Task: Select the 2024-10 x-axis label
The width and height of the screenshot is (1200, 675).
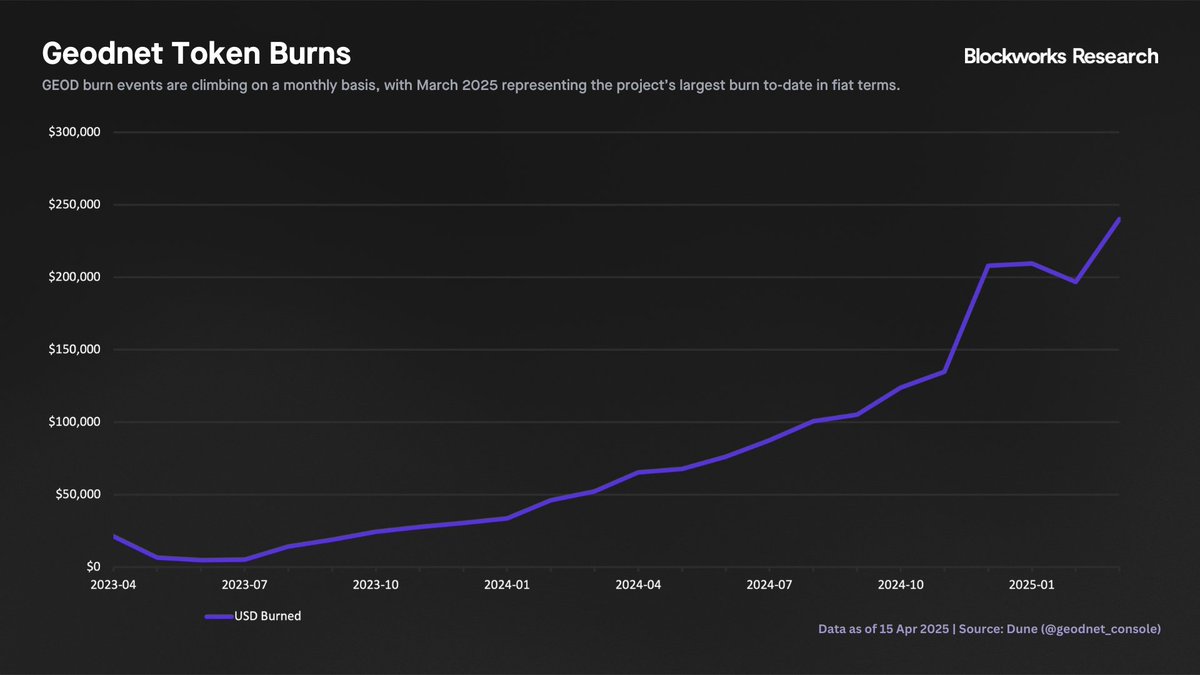Action: pos(901,584)
